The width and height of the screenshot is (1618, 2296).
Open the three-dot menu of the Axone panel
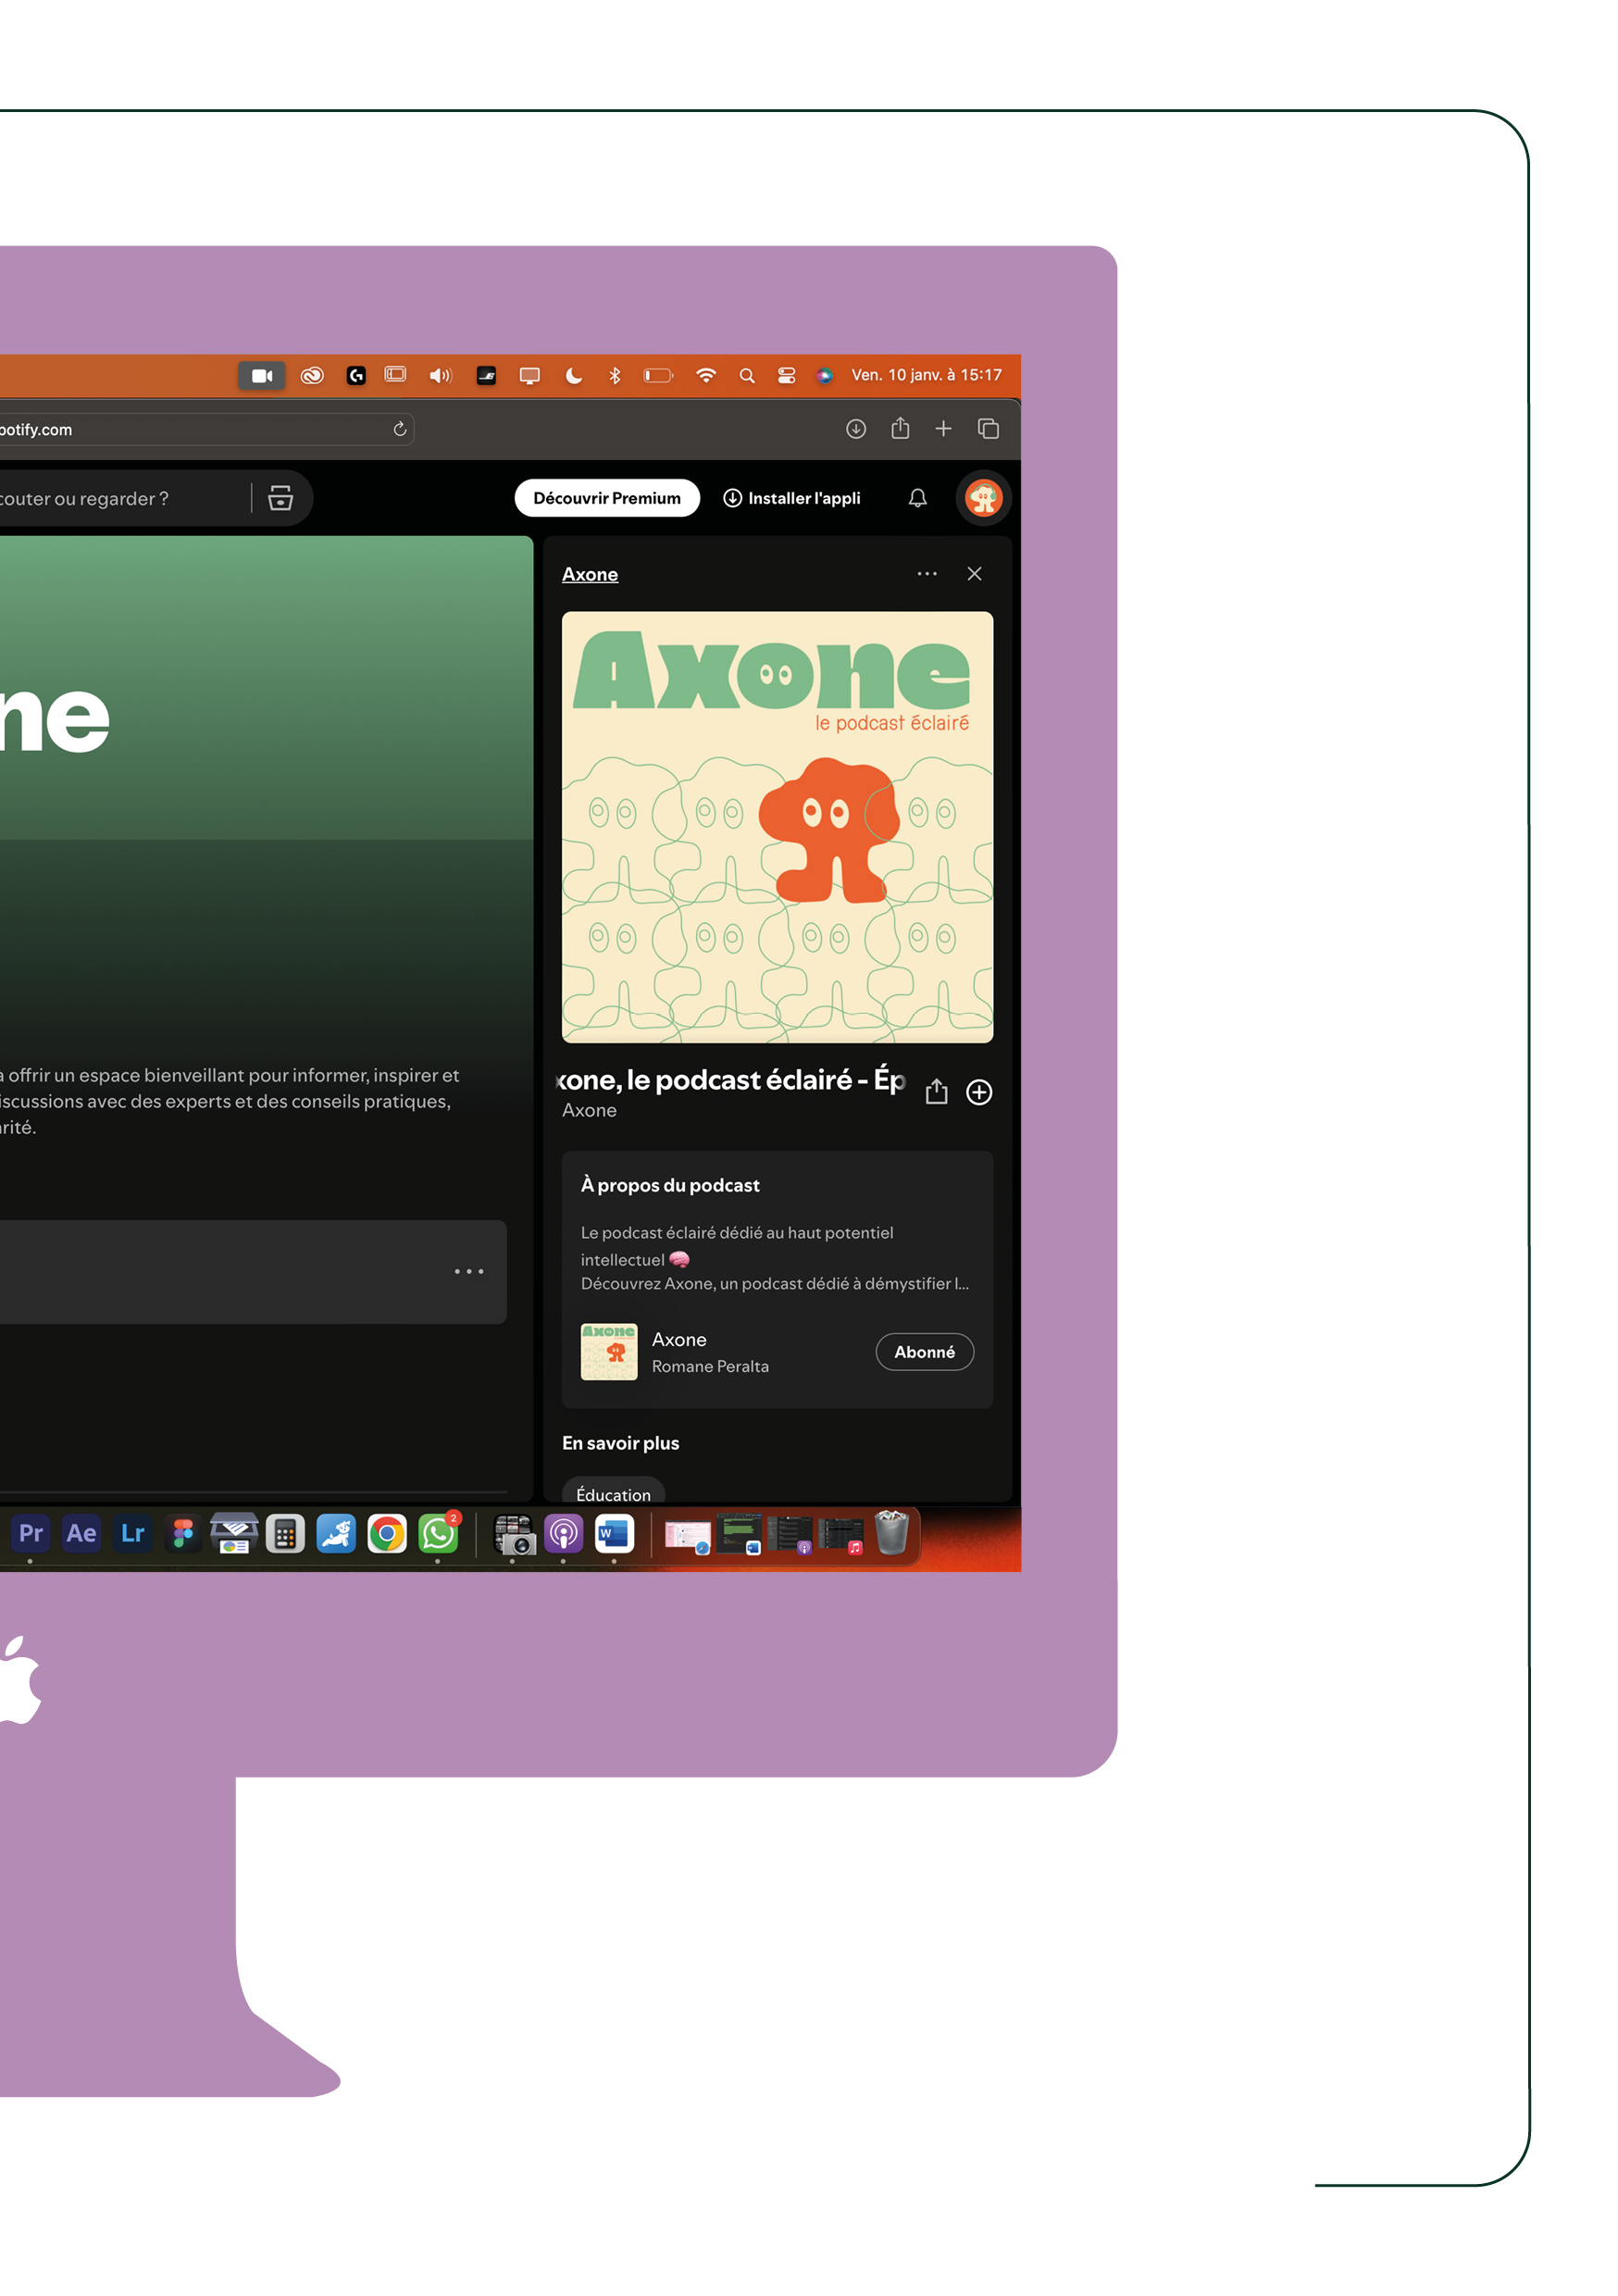click(927, 574)
